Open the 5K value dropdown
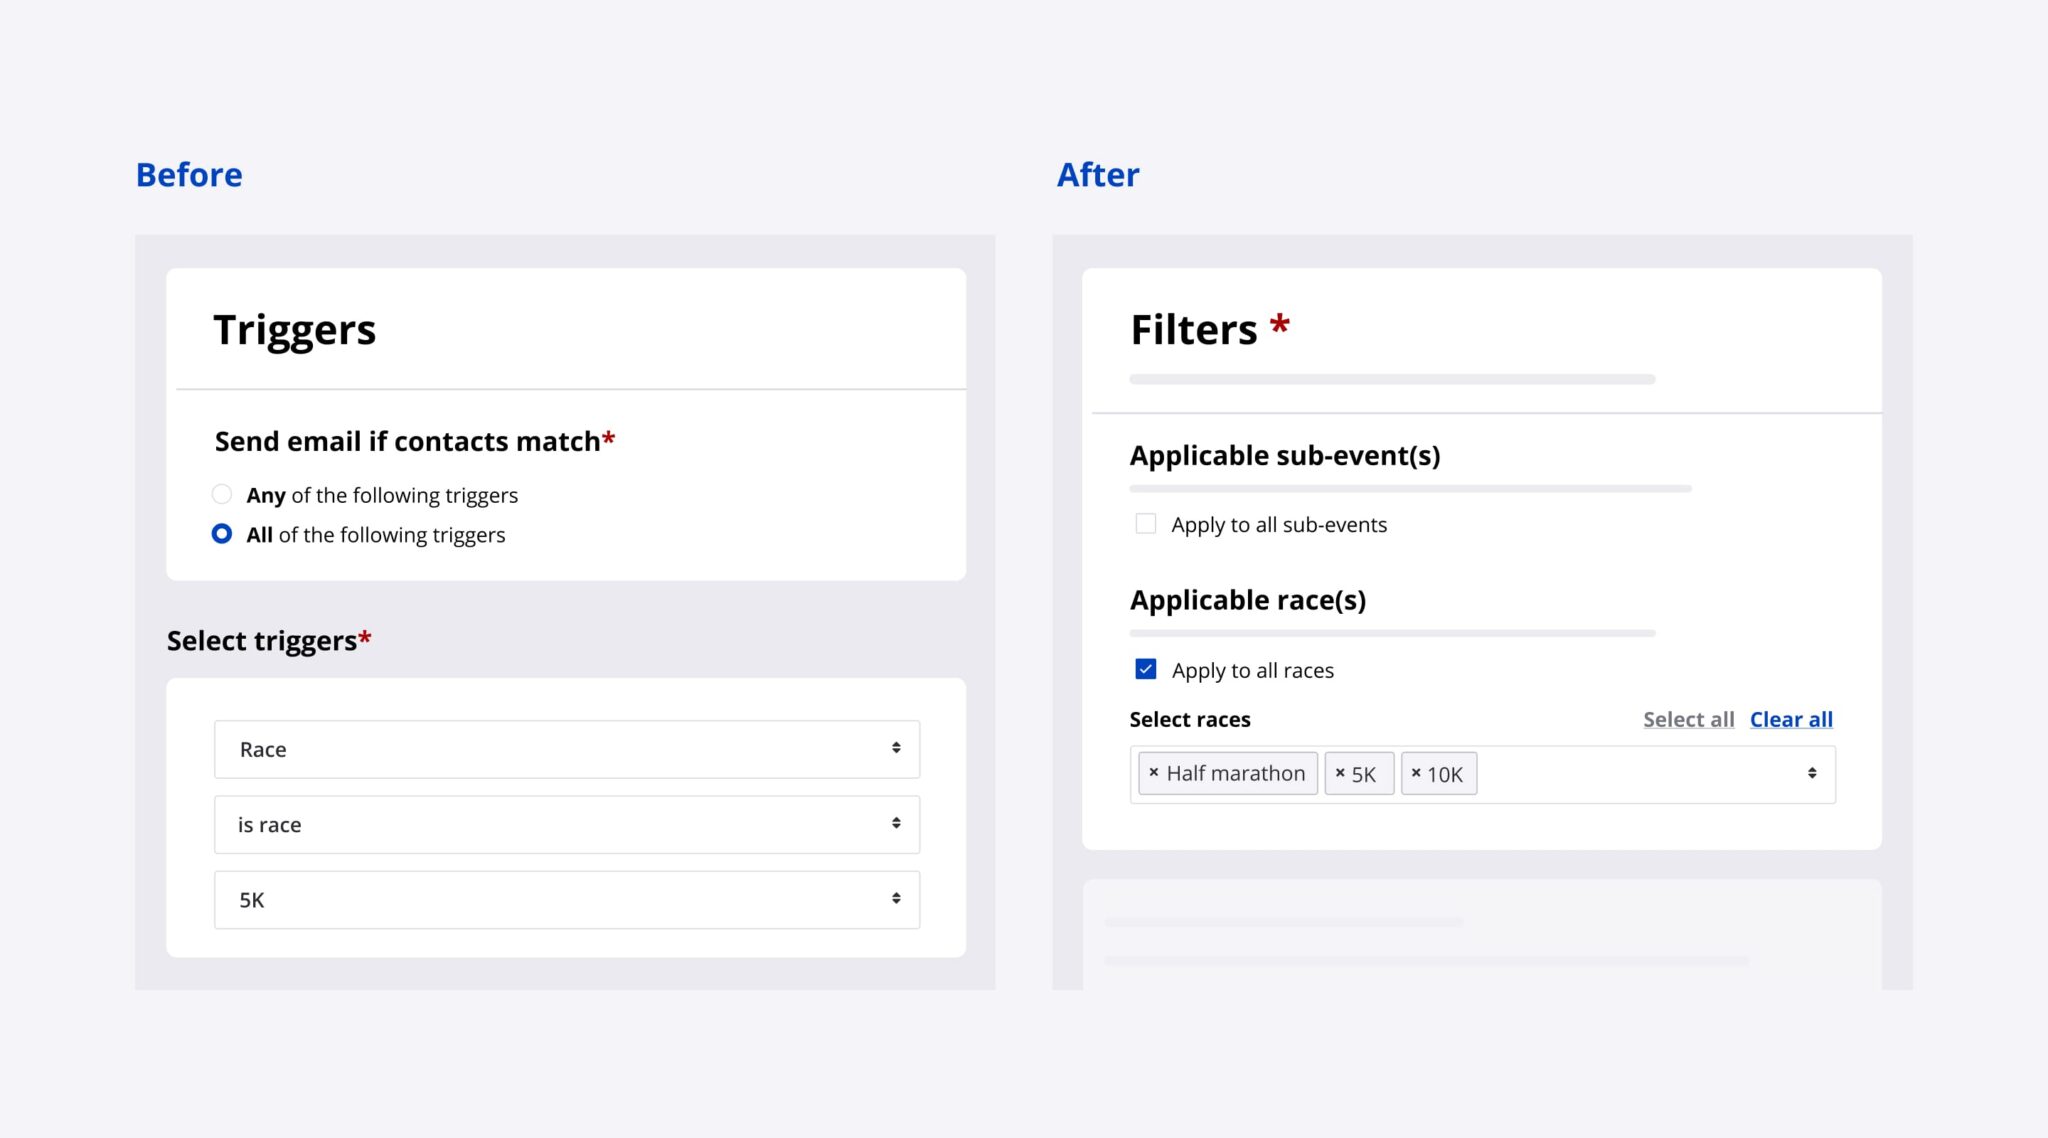Viewport: 2048px width, 1138px height. tap(566, 898)
